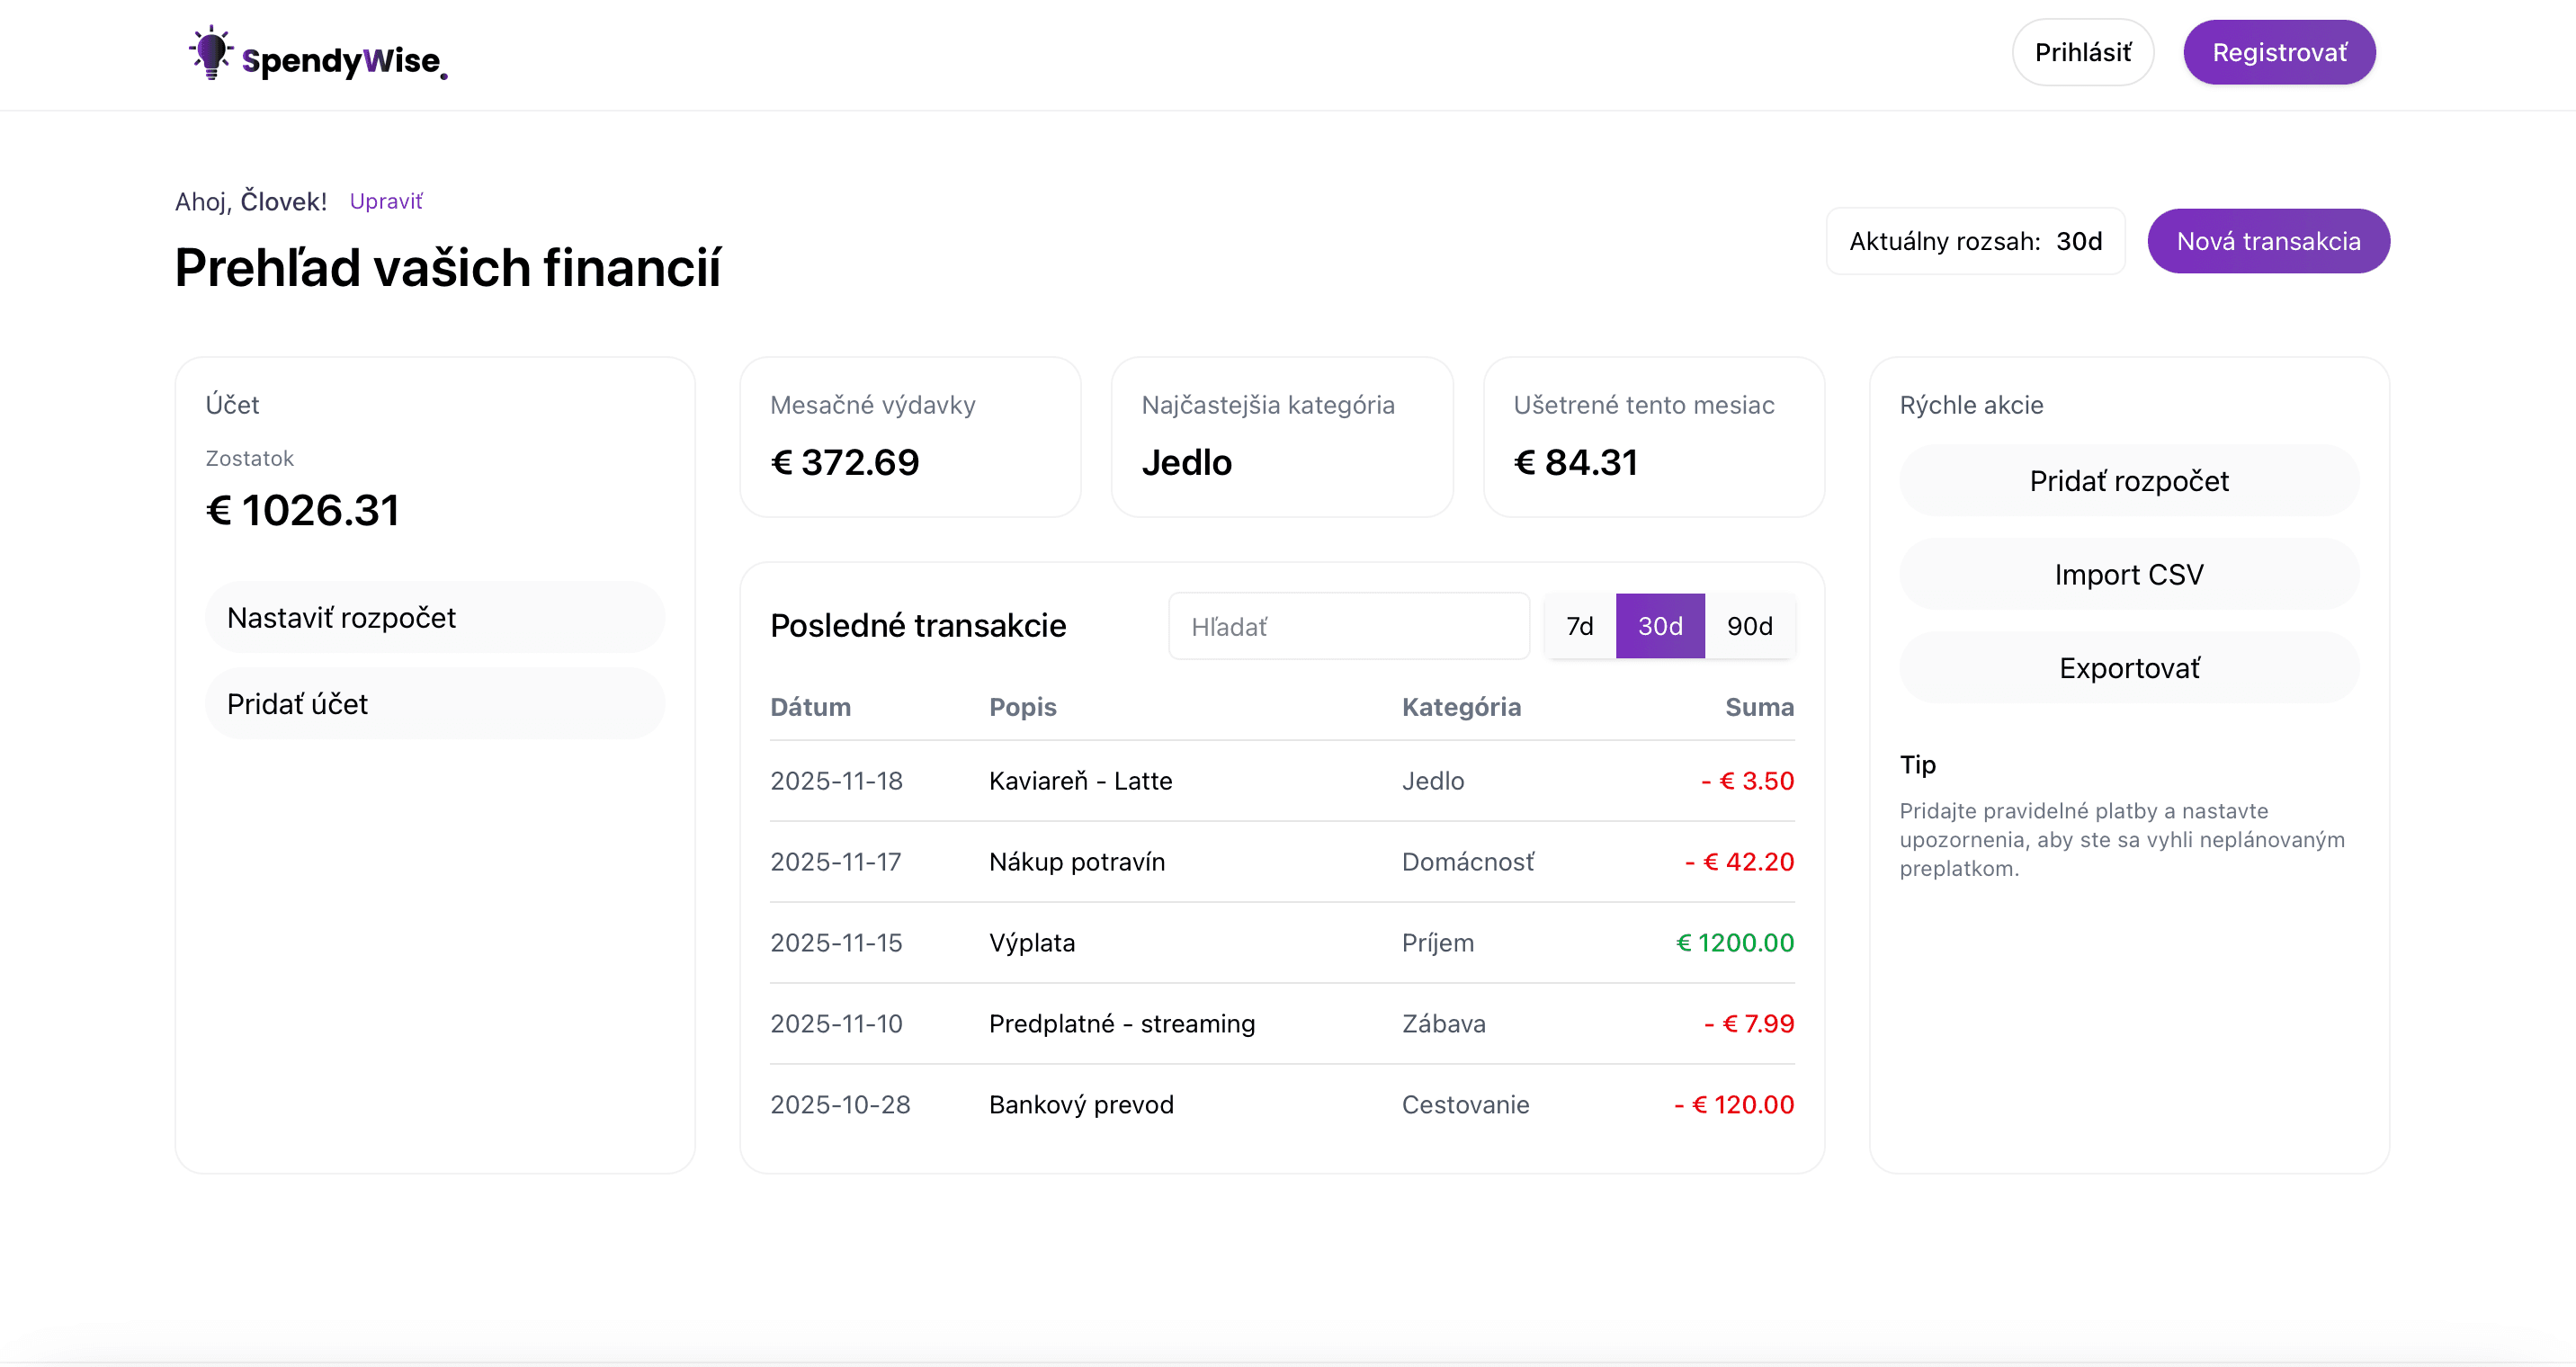Select the 30d range toggle
This screenshot has width=2576, height=1367.
click(1659, 626)
